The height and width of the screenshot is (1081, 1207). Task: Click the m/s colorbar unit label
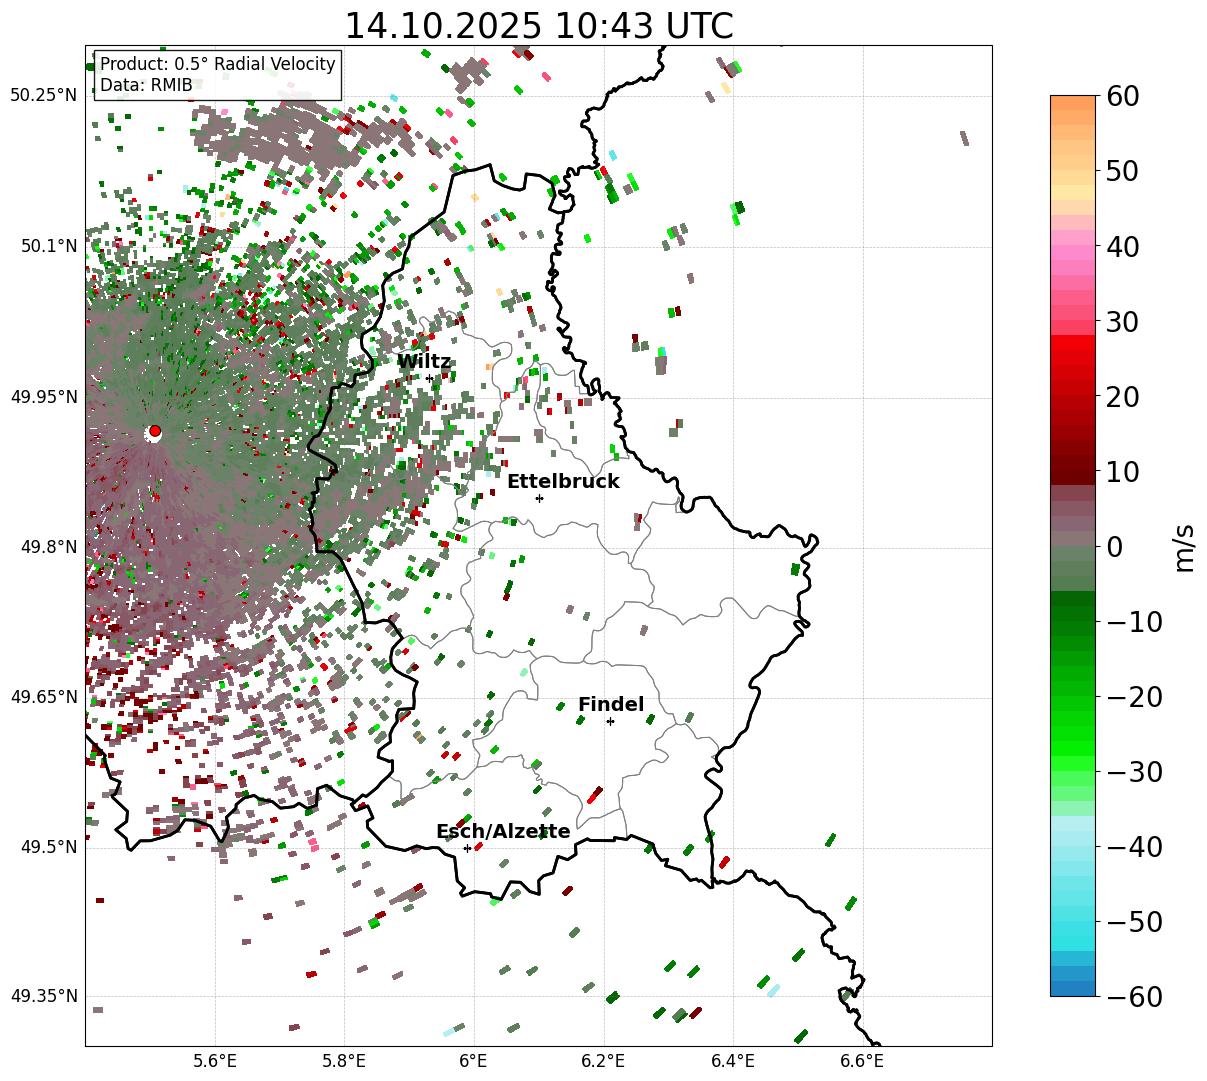tap(1185, 546)
